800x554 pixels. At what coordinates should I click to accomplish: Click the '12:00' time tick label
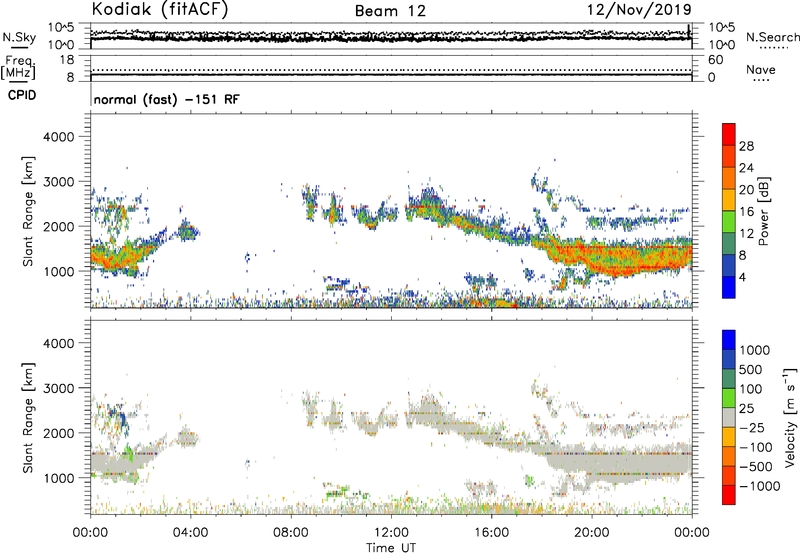(391, 533)
